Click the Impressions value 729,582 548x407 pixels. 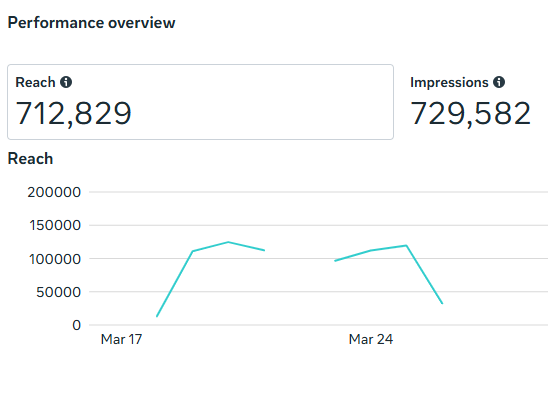pos(470,113)
